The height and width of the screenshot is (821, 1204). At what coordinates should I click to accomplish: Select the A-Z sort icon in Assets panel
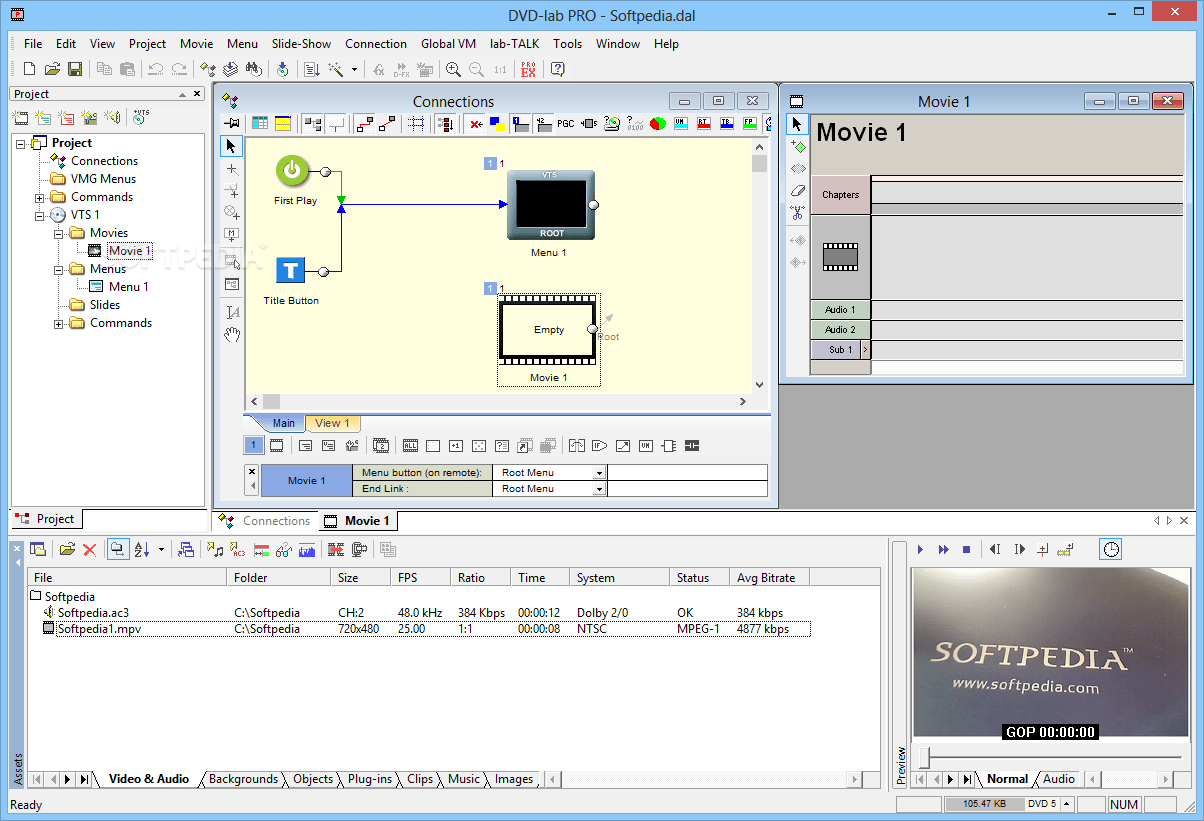pos(140,548)
